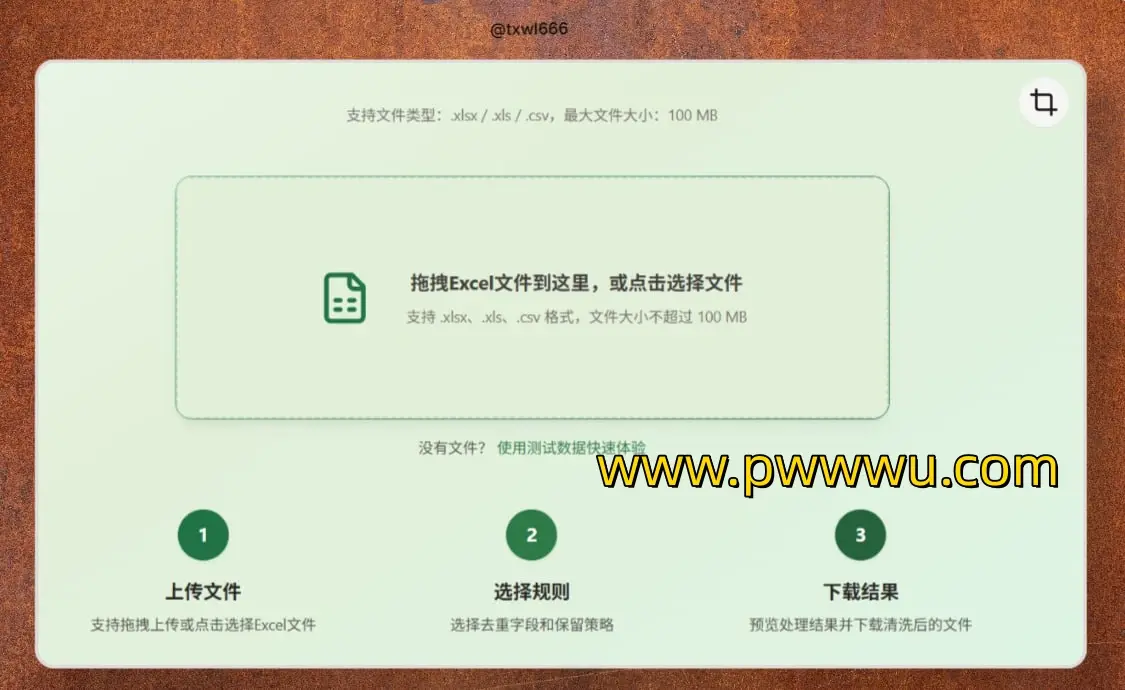The width and height of the screenshot is (1125, 690).
Task: Click the 选择去重字段和保留策略 description
Action: (531, 625)
